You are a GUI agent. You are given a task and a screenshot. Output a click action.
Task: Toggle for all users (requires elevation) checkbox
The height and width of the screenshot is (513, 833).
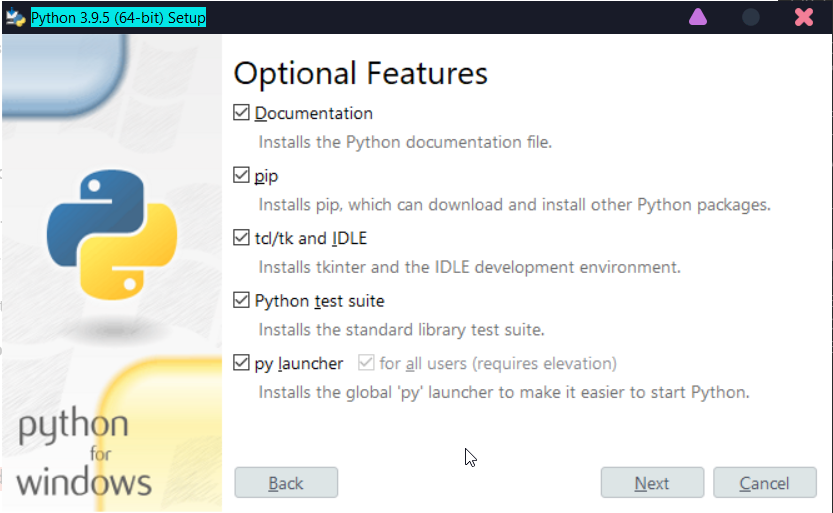(366, 363)
